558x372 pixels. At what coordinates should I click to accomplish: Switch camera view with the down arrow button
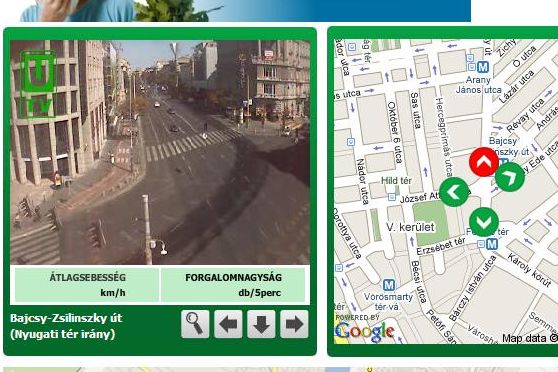click(261, 324)
